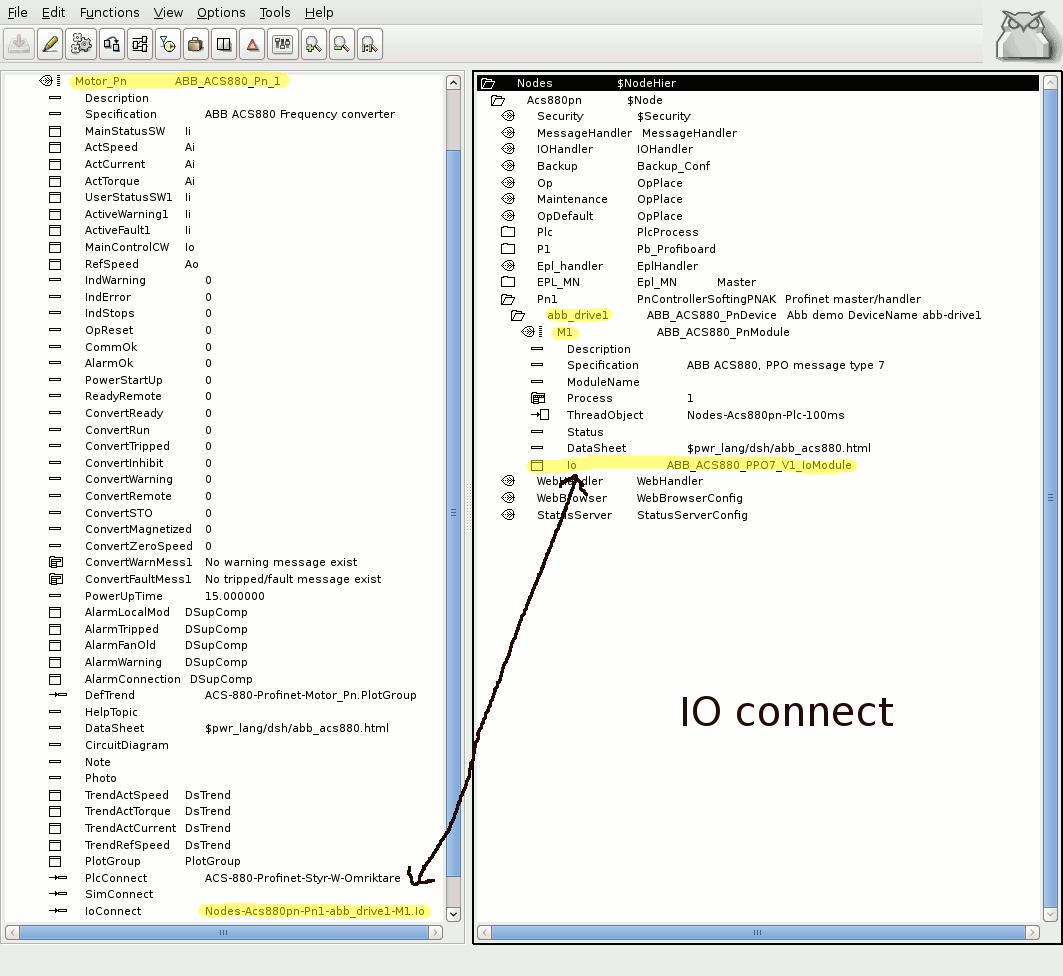Open the hierarchy diagram toolbar icon
The height and width of the screenshot is (976, 1063).
[140, 45]
